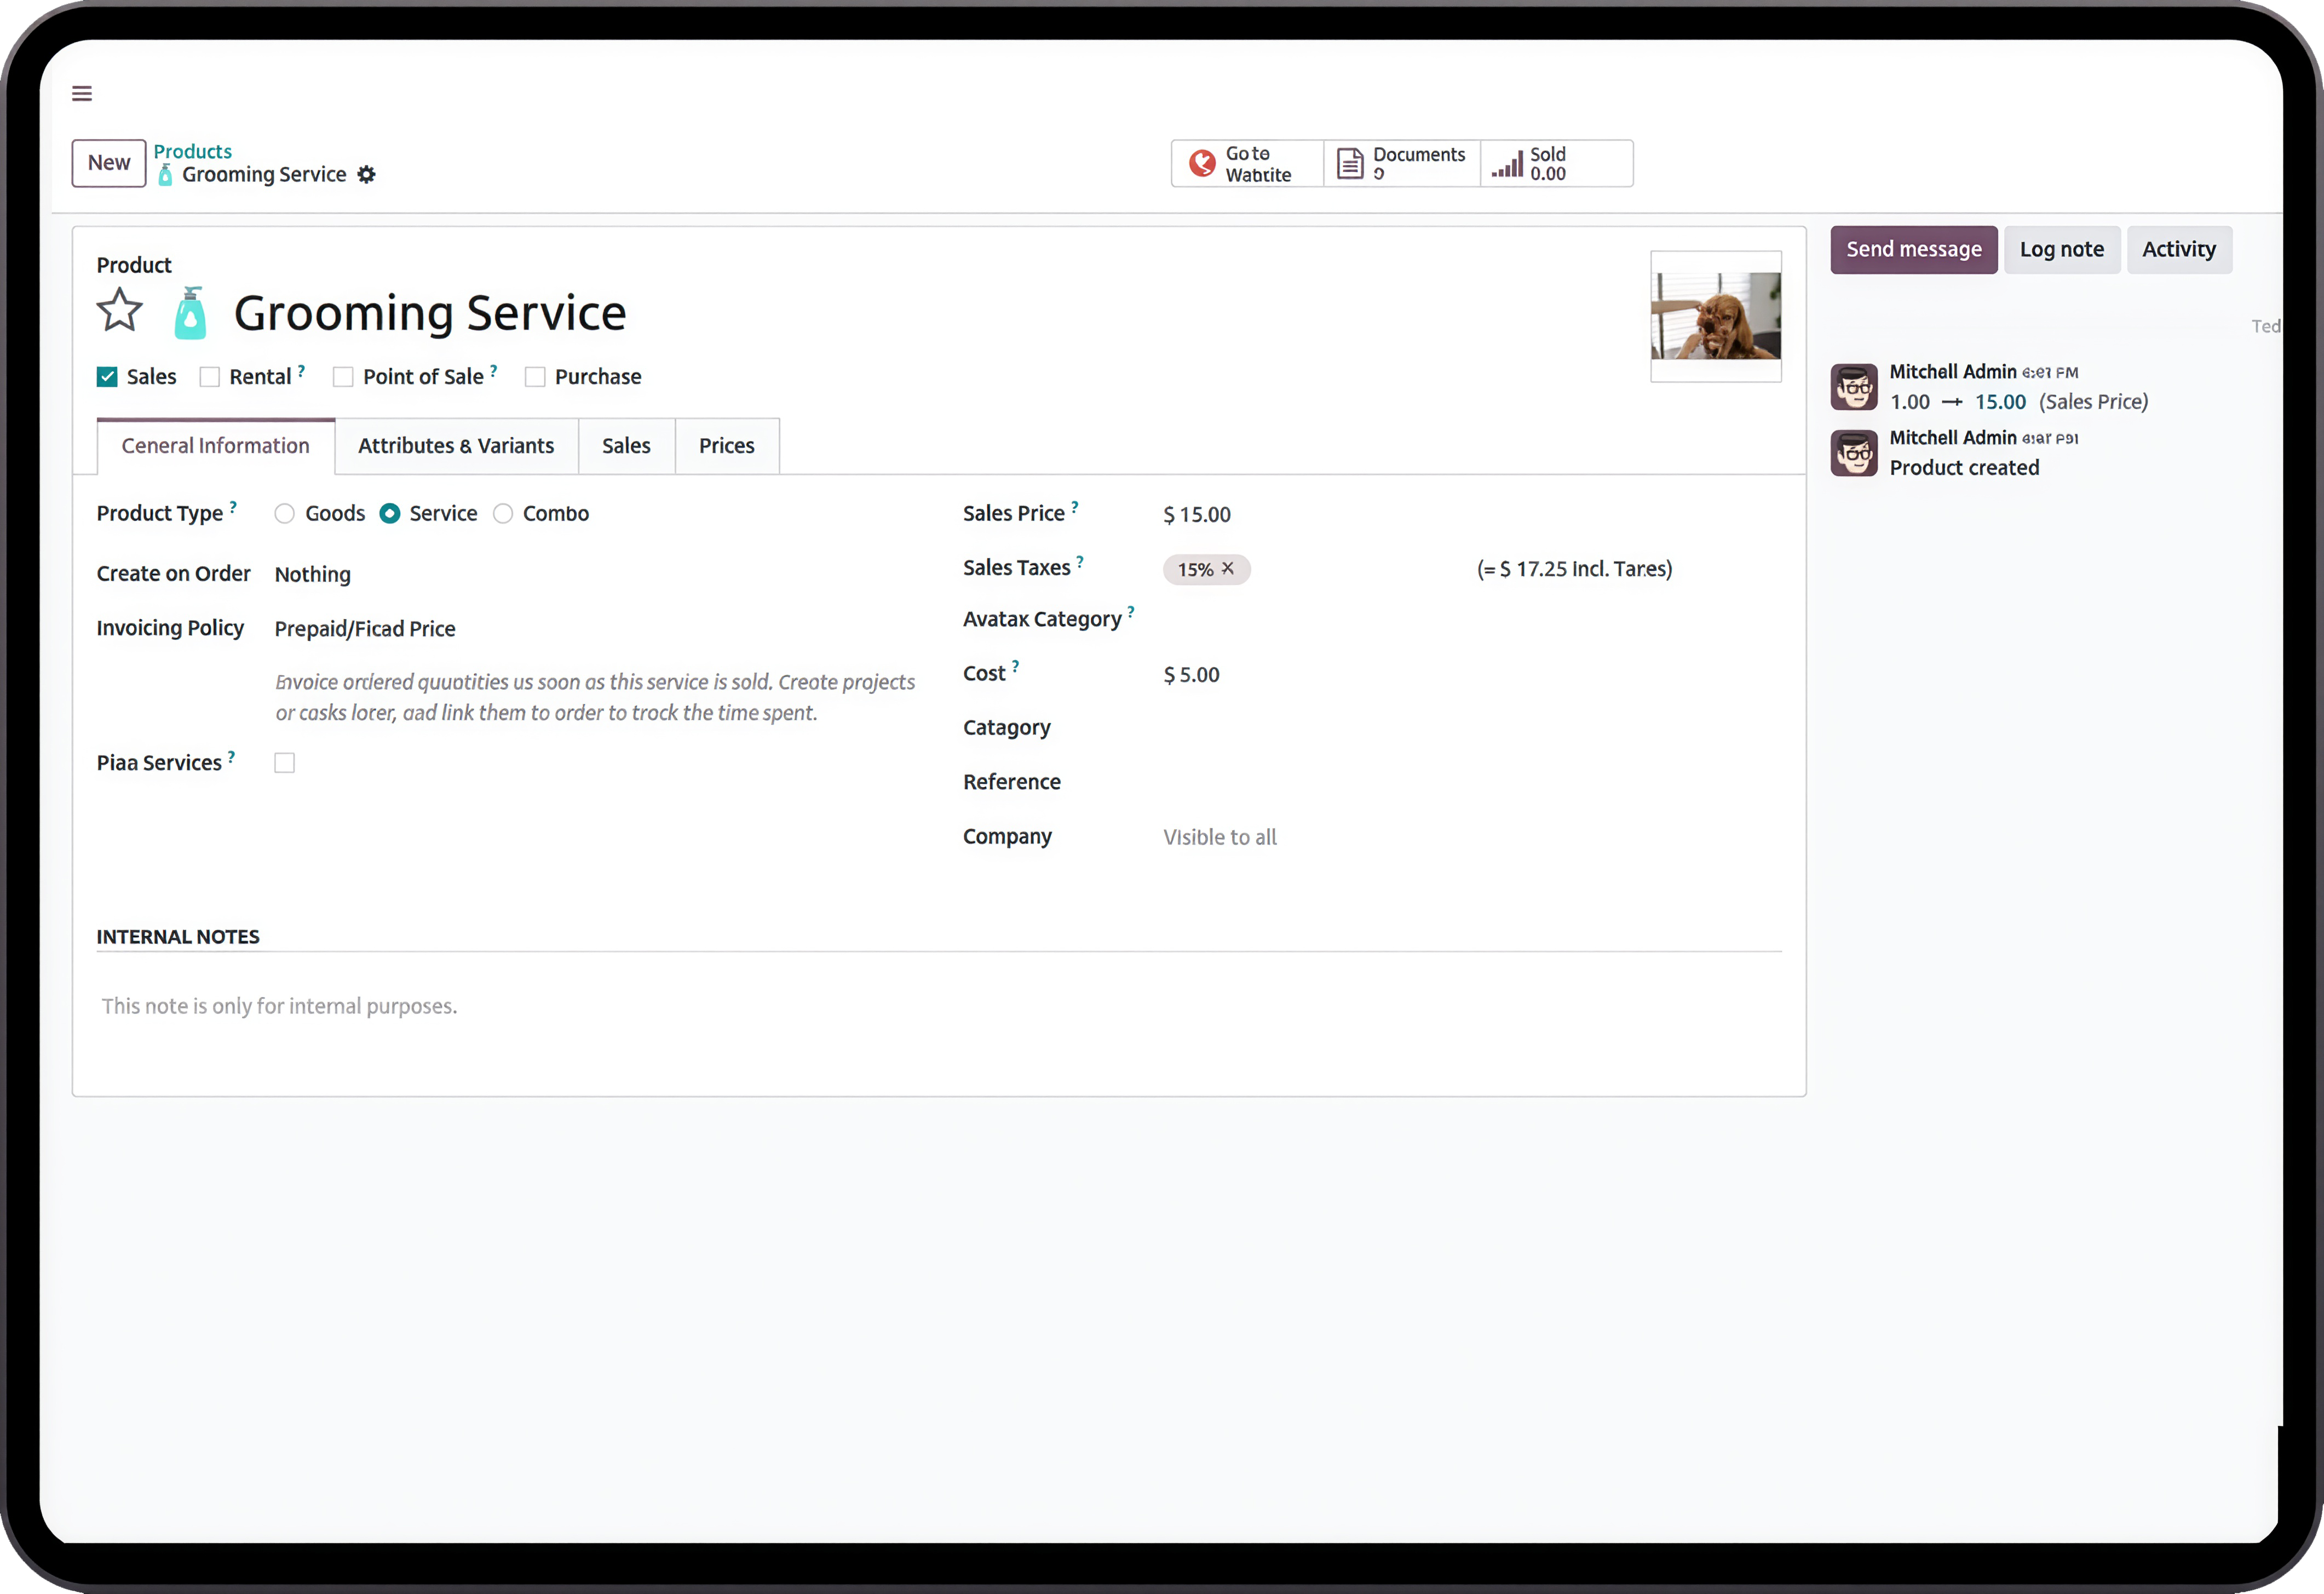This screenshot has height=1594, width=2324.
Task: Click Log note button
Action: click(x=2062, y=250)
